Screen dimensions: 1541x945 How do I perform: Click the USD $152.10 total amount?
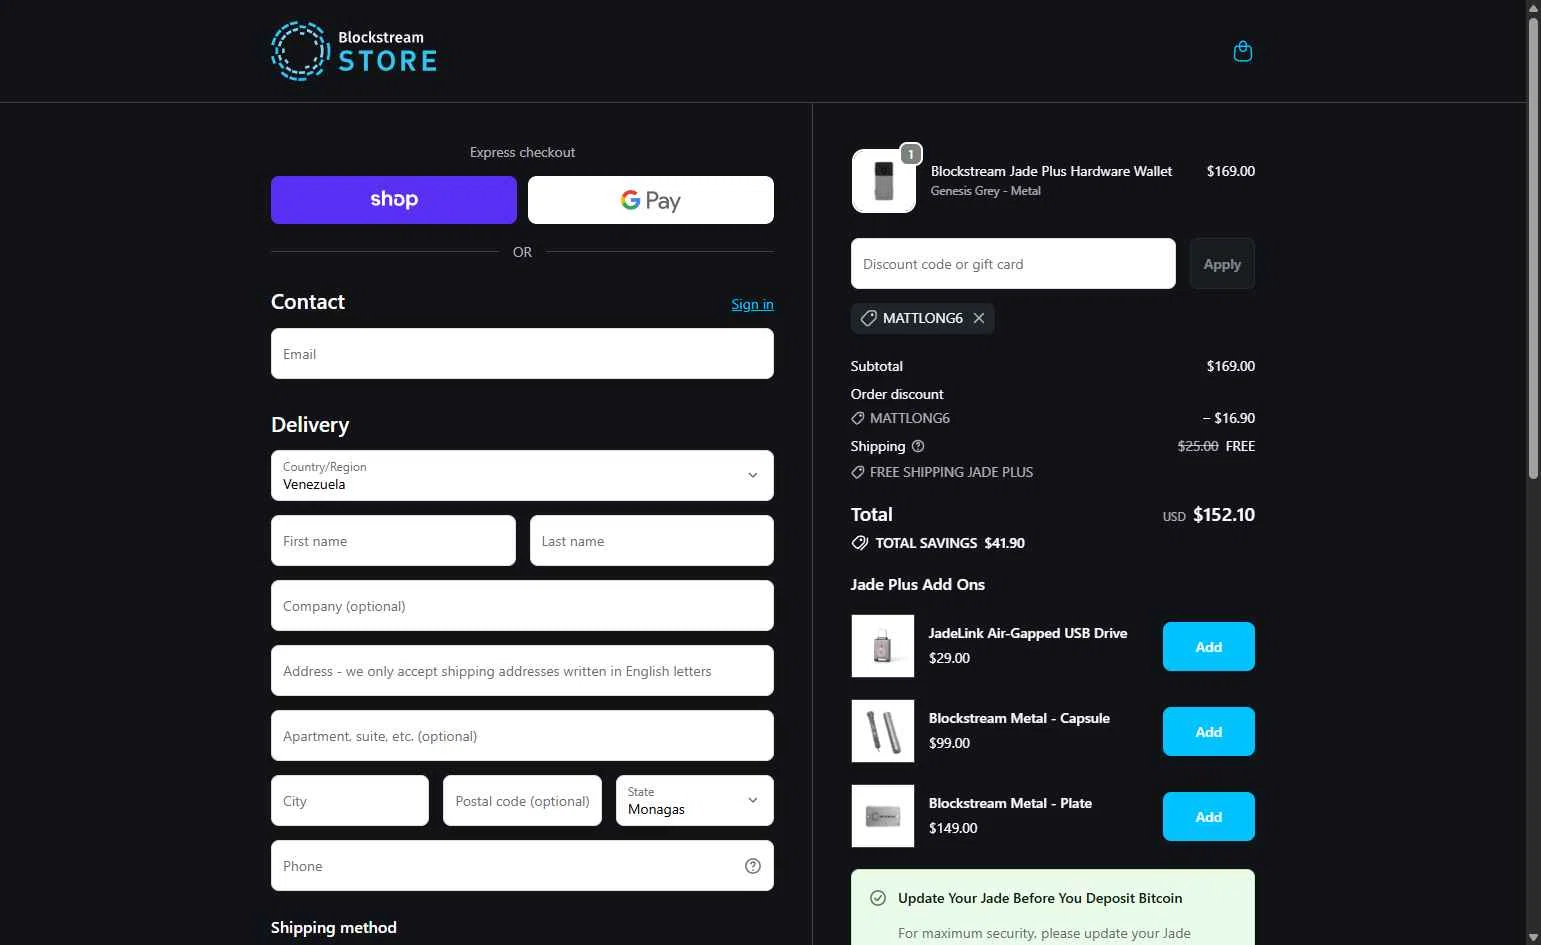coord(1208,515)
